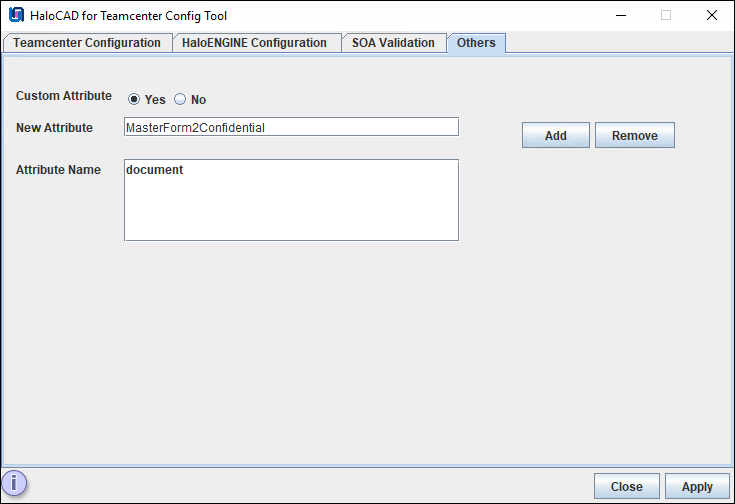Click the bottom Close button
Screen dimensions: 735x504
(626, 486)
